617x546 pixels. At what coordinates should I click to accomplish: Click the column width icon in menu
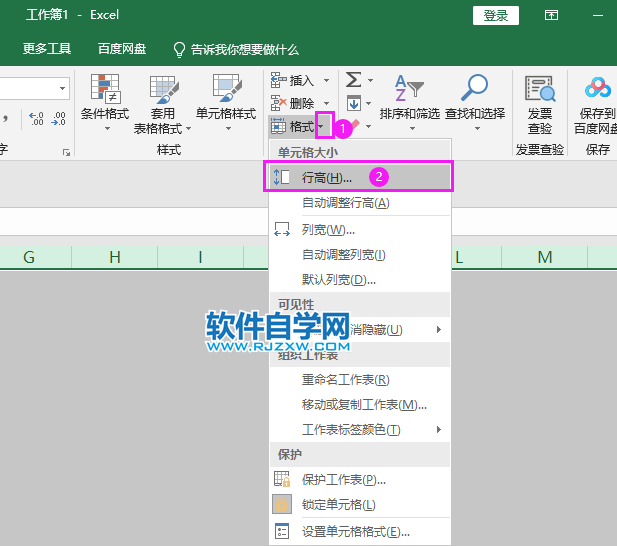click(x=282, y=229)
